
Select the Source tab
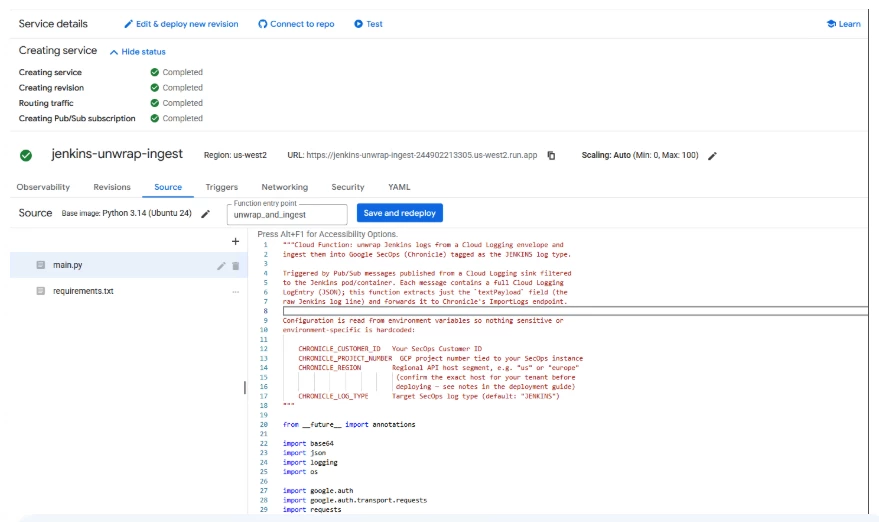pyautogui.click(x=168, y=187)
